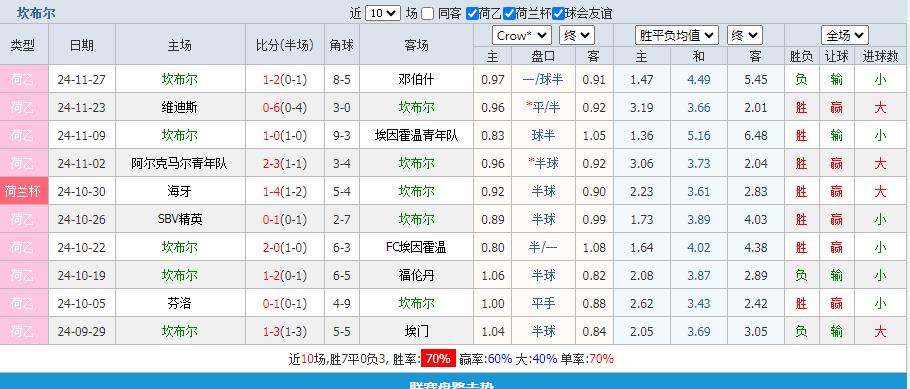Click the 角球 column header

(x=342, y=45)
